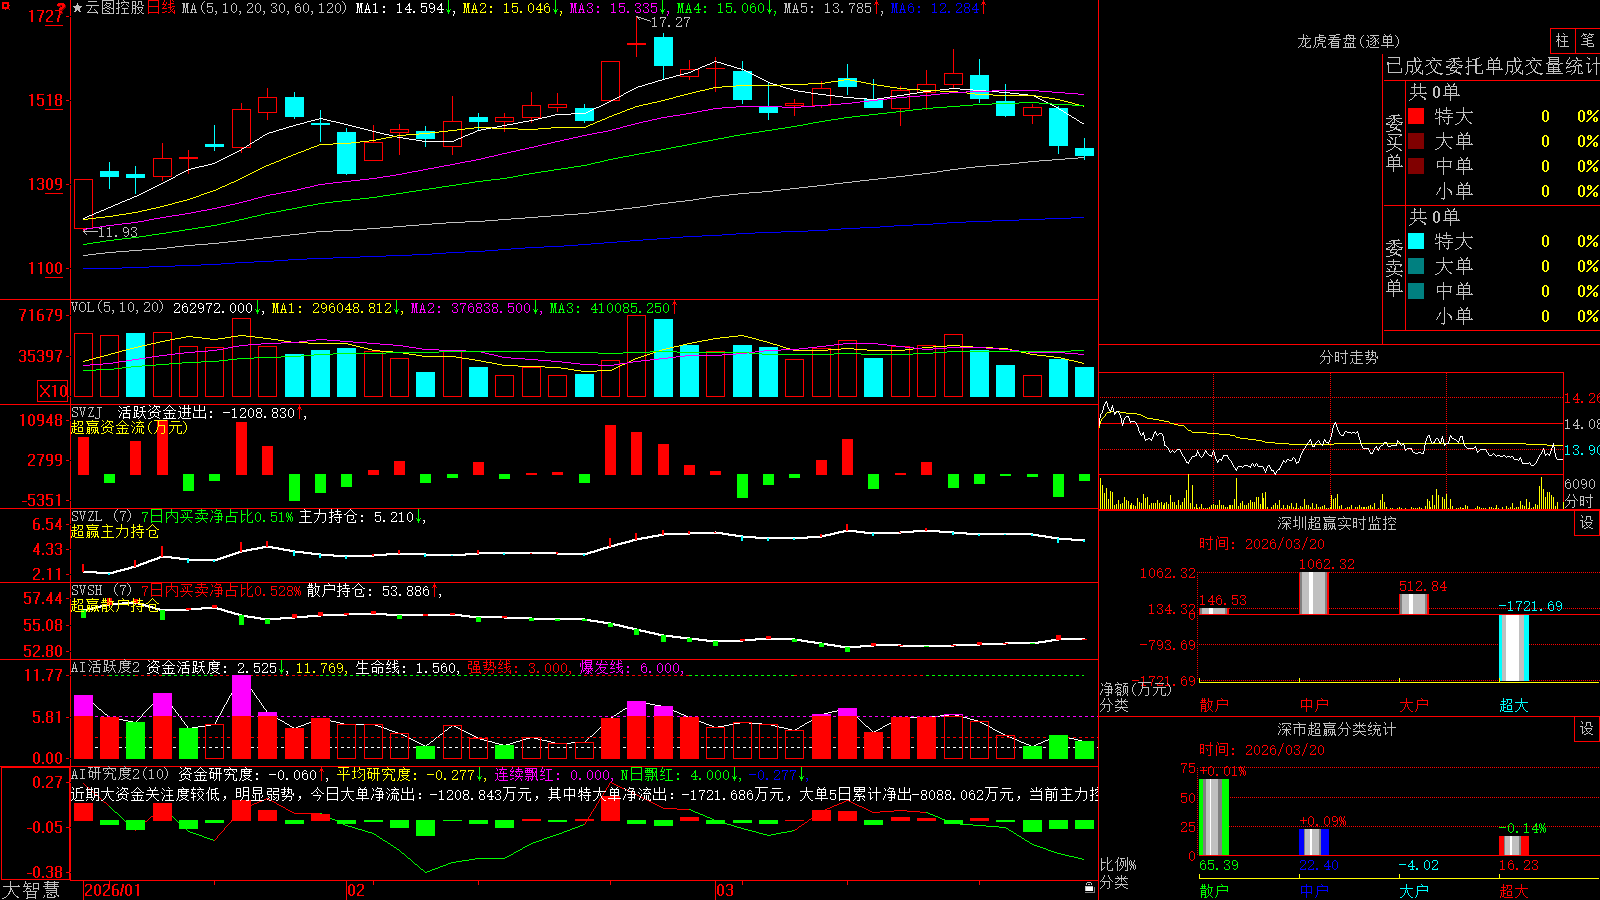Click the 小单 row under 委买单

click(1503, 191)
